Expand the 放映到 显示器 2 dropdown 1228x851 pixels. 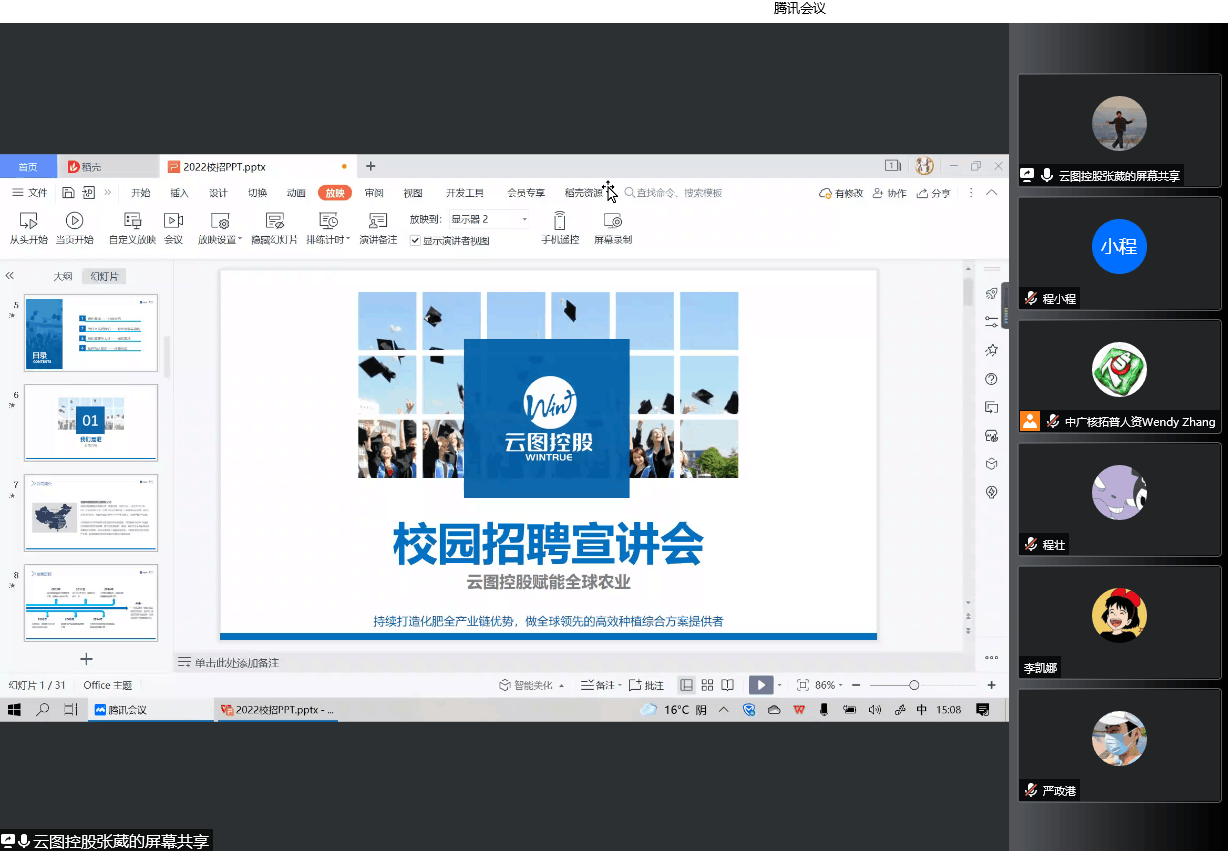(524, 219)
